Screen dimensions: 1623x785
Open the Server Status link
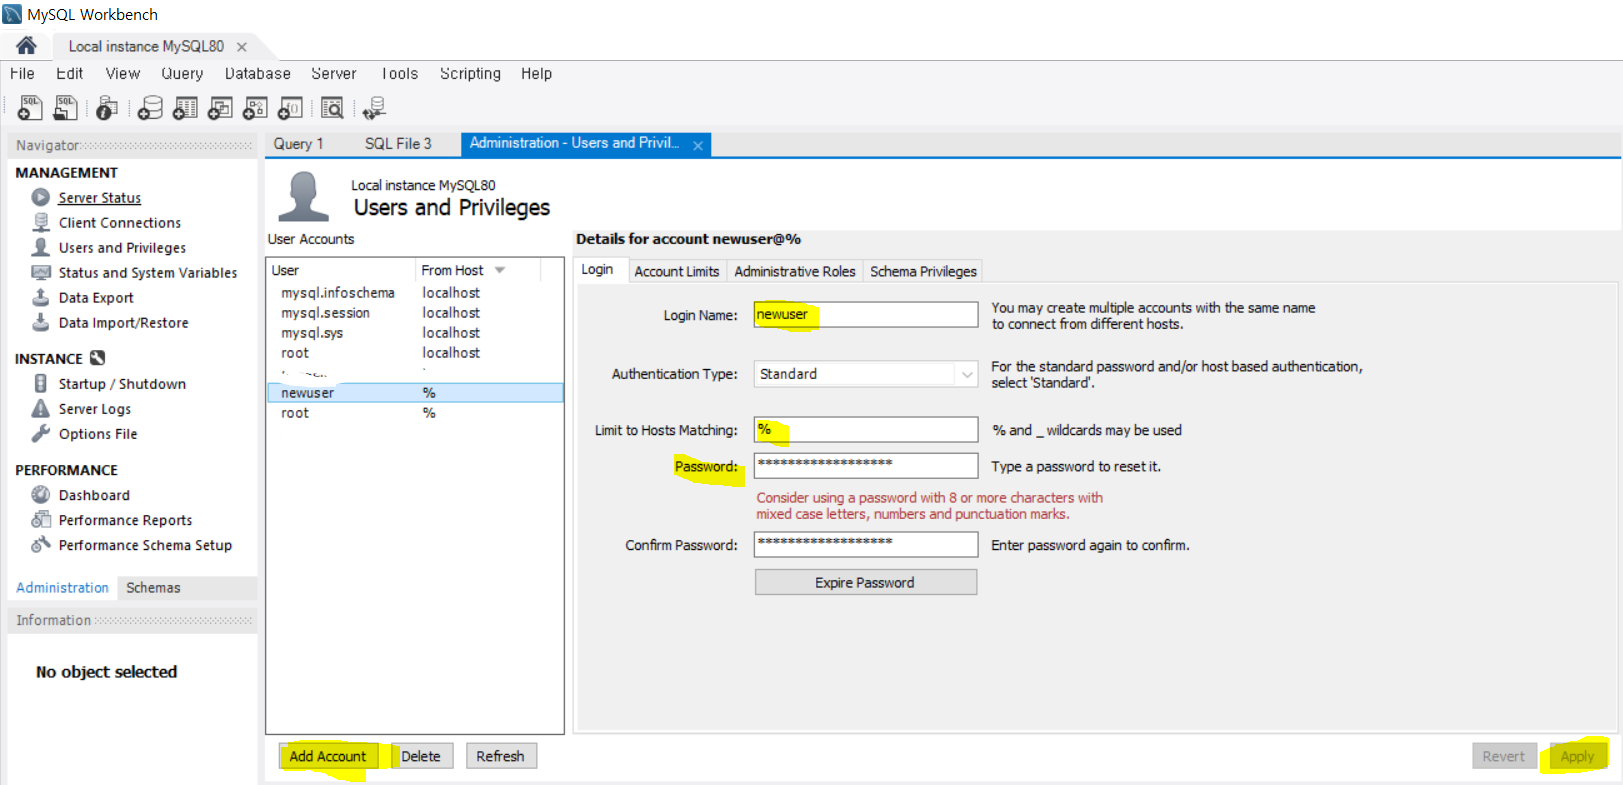coord(99,198)
